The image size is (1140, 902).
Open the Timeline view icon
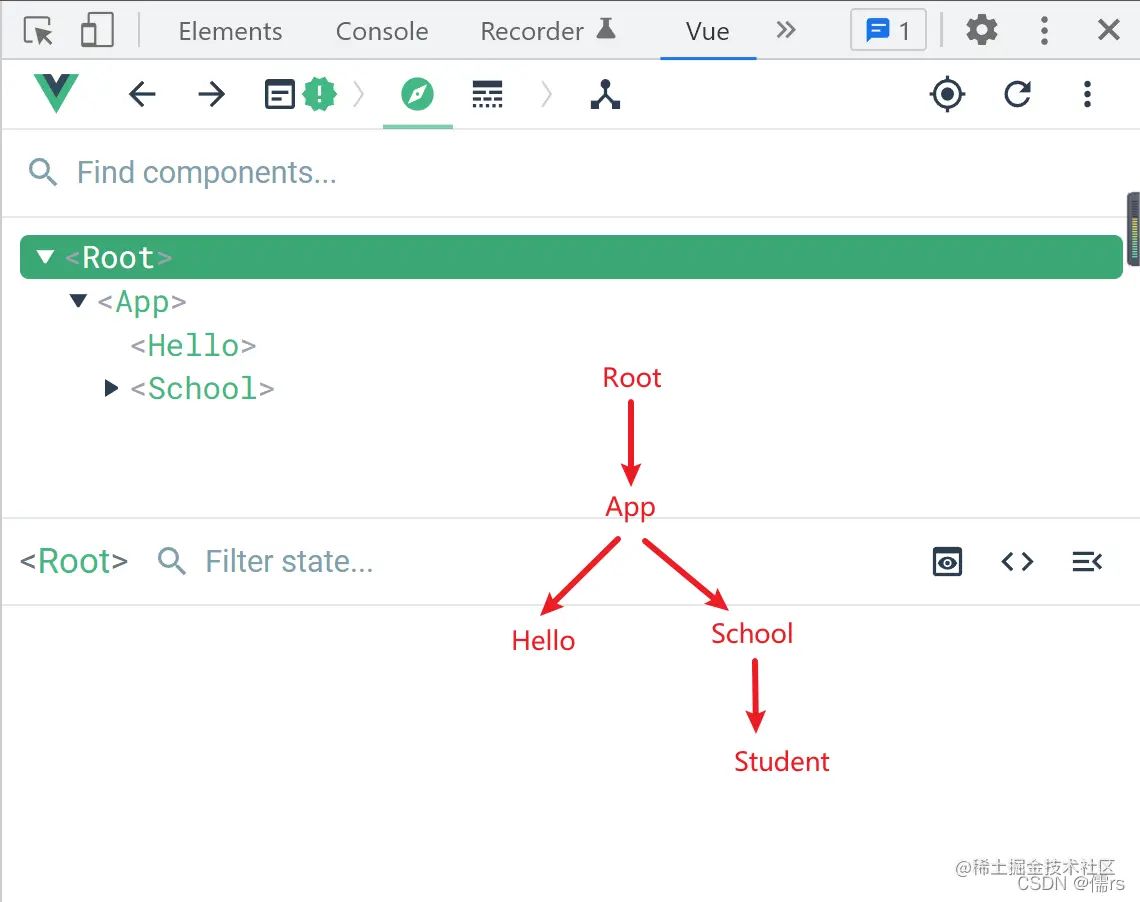(487, 94)
